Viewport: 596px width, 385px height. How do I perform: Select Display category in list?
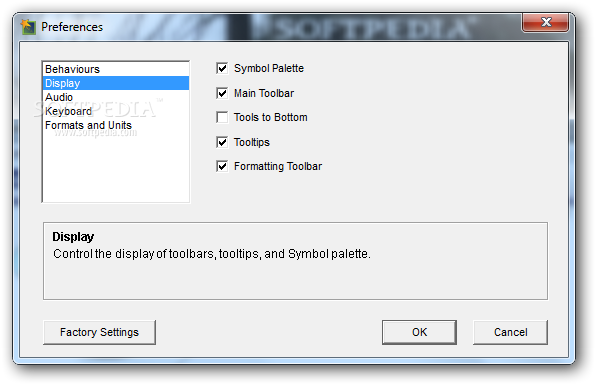point(116,83)
